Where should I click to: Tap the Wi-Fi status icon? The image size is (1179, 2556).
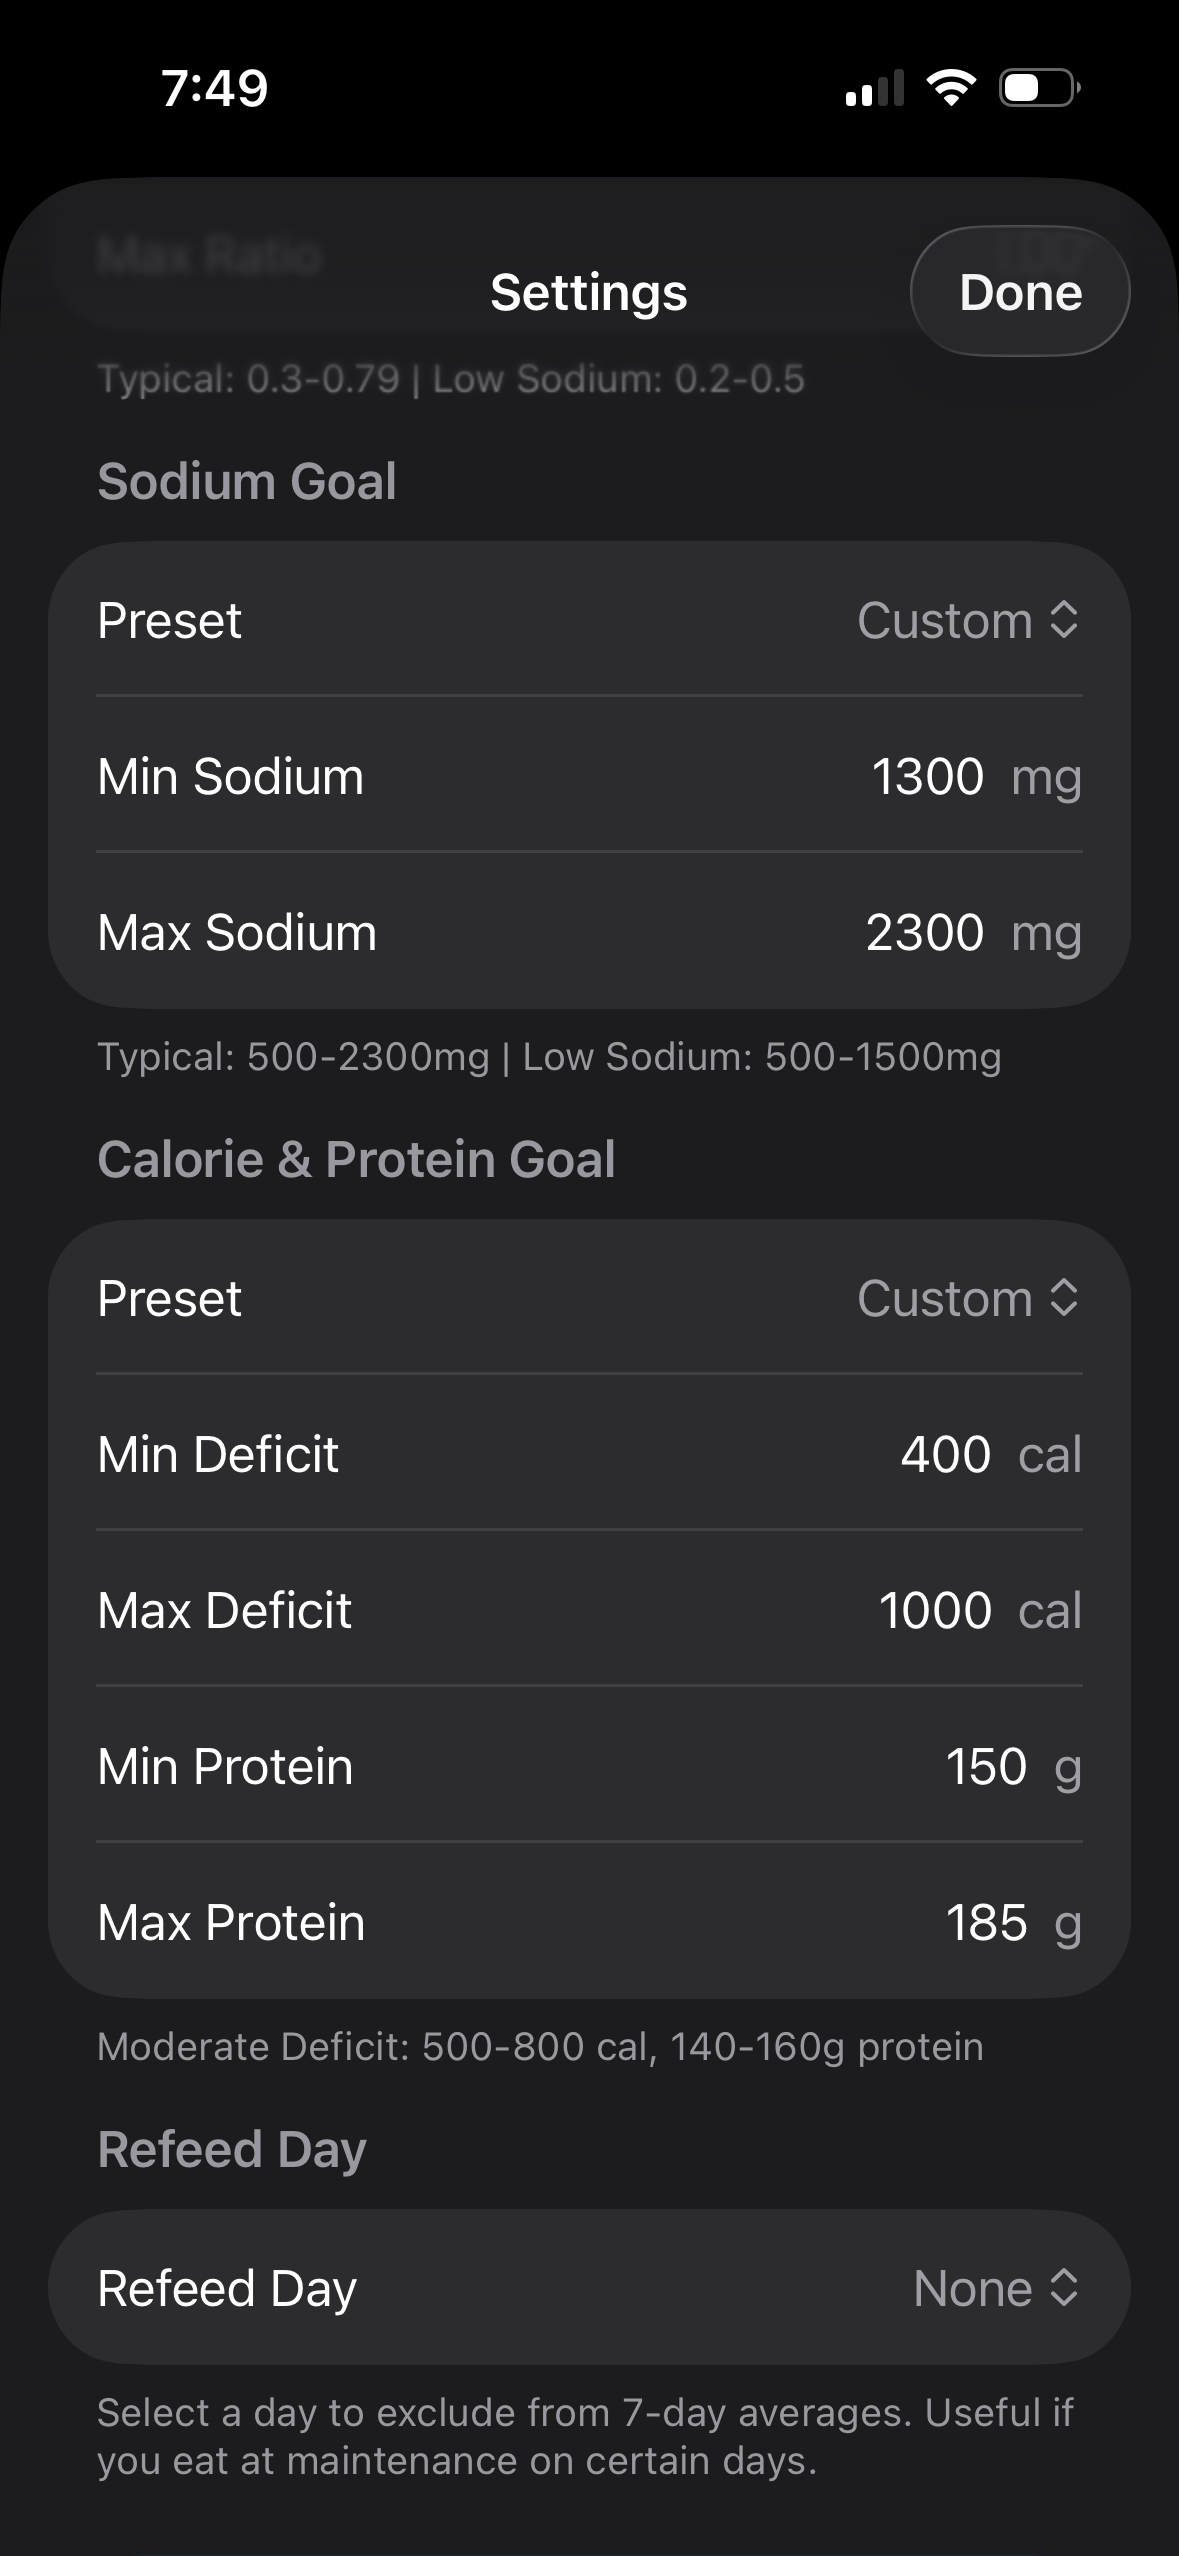952,88
